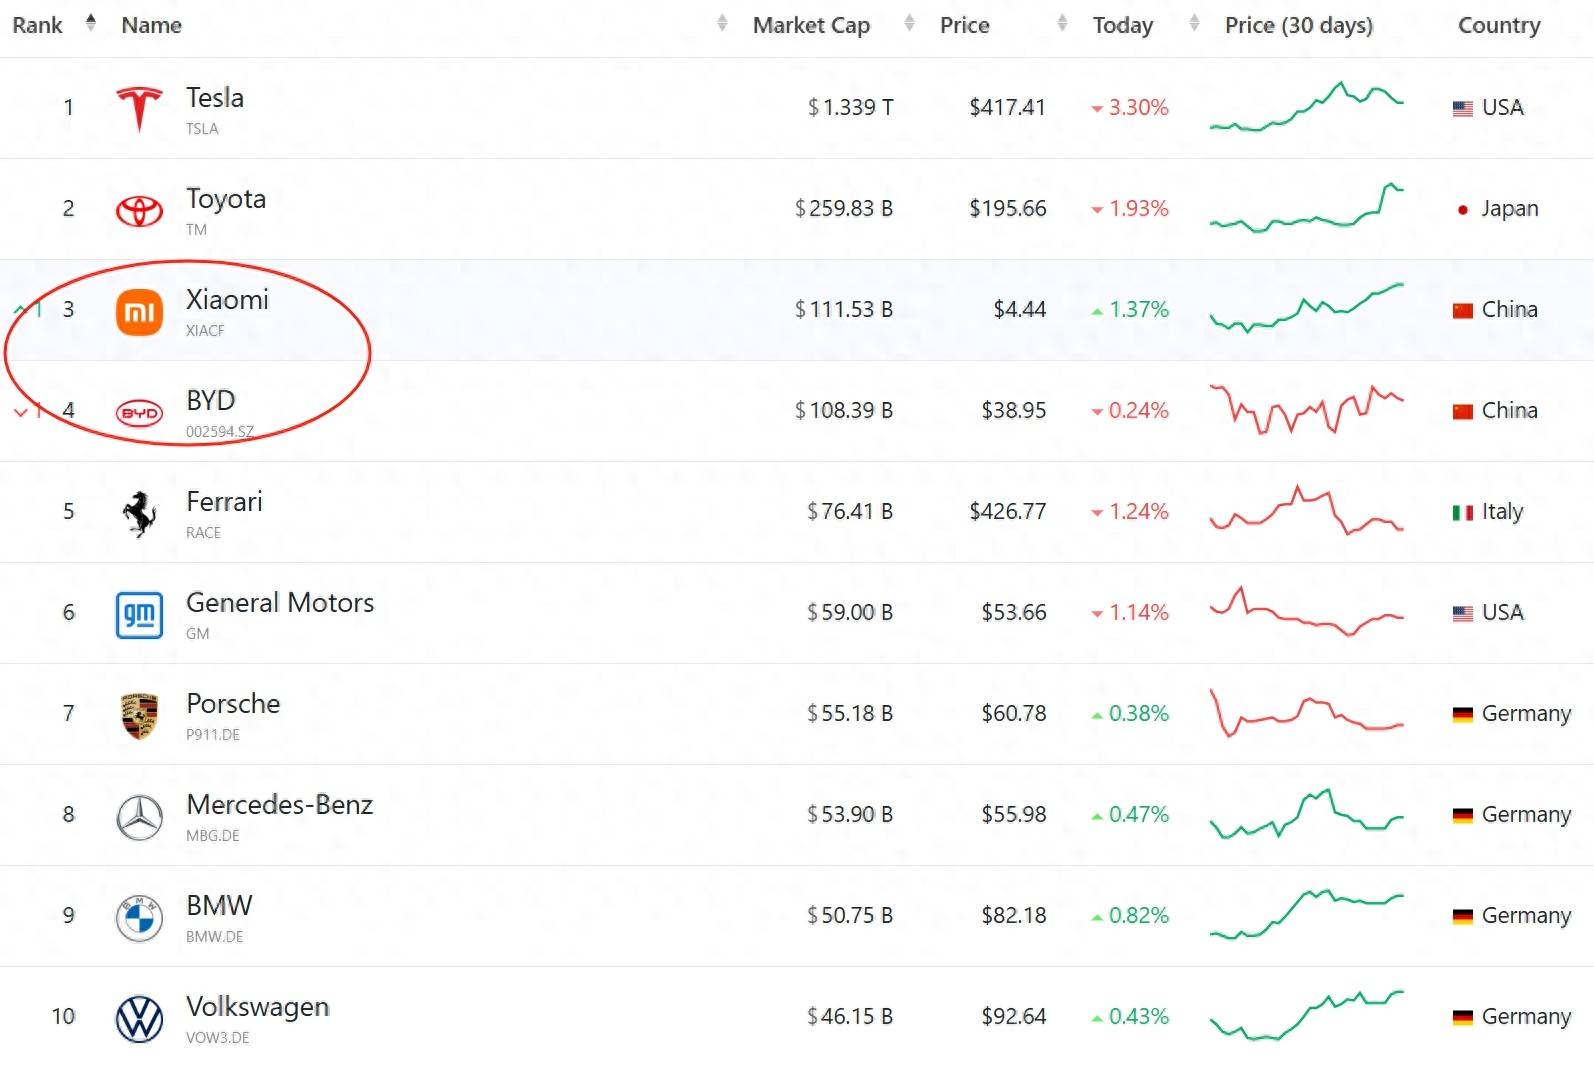The width and height of the screenshot is (1594, 1065).
Task: Click the China flag in Xiaomi row
Action: click(x=1462, y=310)
